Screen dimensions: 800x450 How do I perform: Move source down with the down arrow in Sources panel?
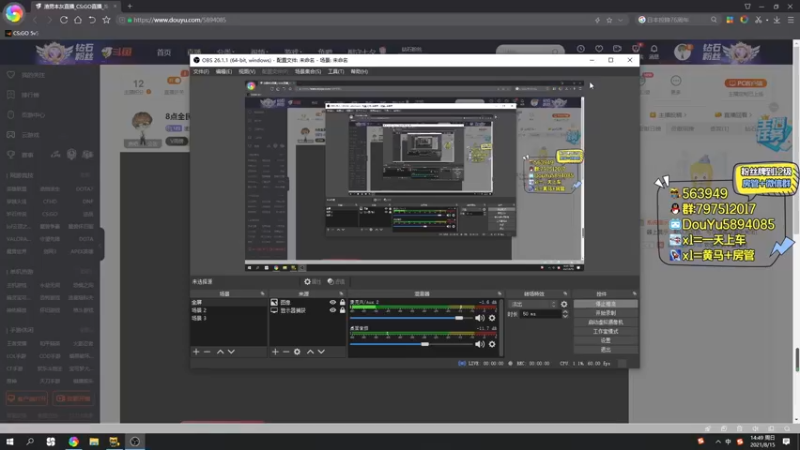(x=321, y=352)
